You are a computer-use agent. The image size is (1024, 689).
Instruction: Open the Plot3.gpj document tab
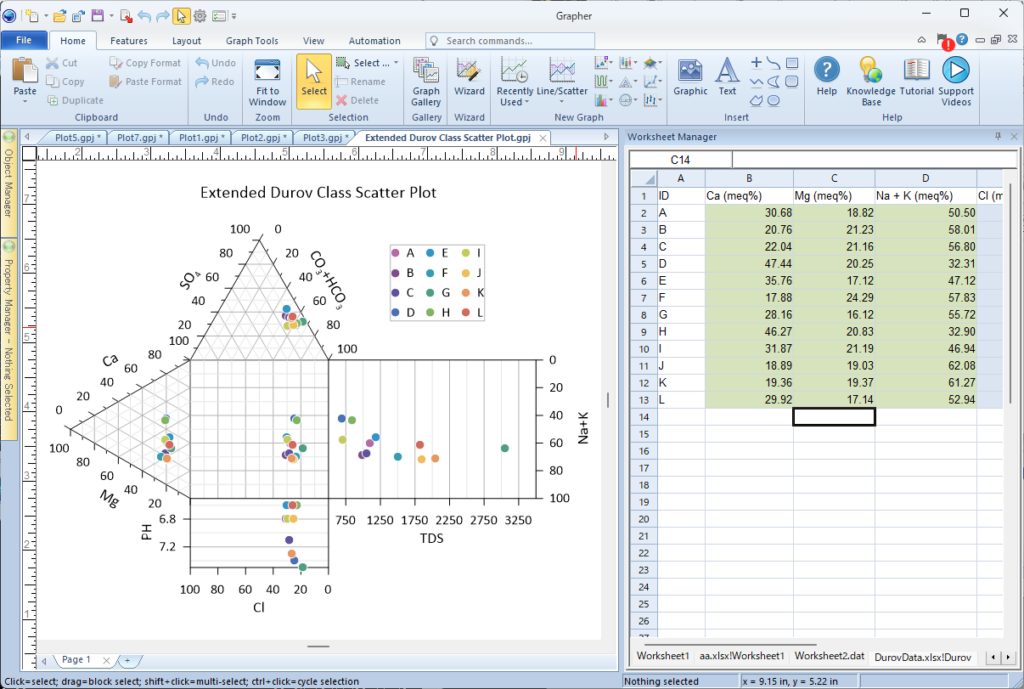pyautogui.click(x=324, y=137)
